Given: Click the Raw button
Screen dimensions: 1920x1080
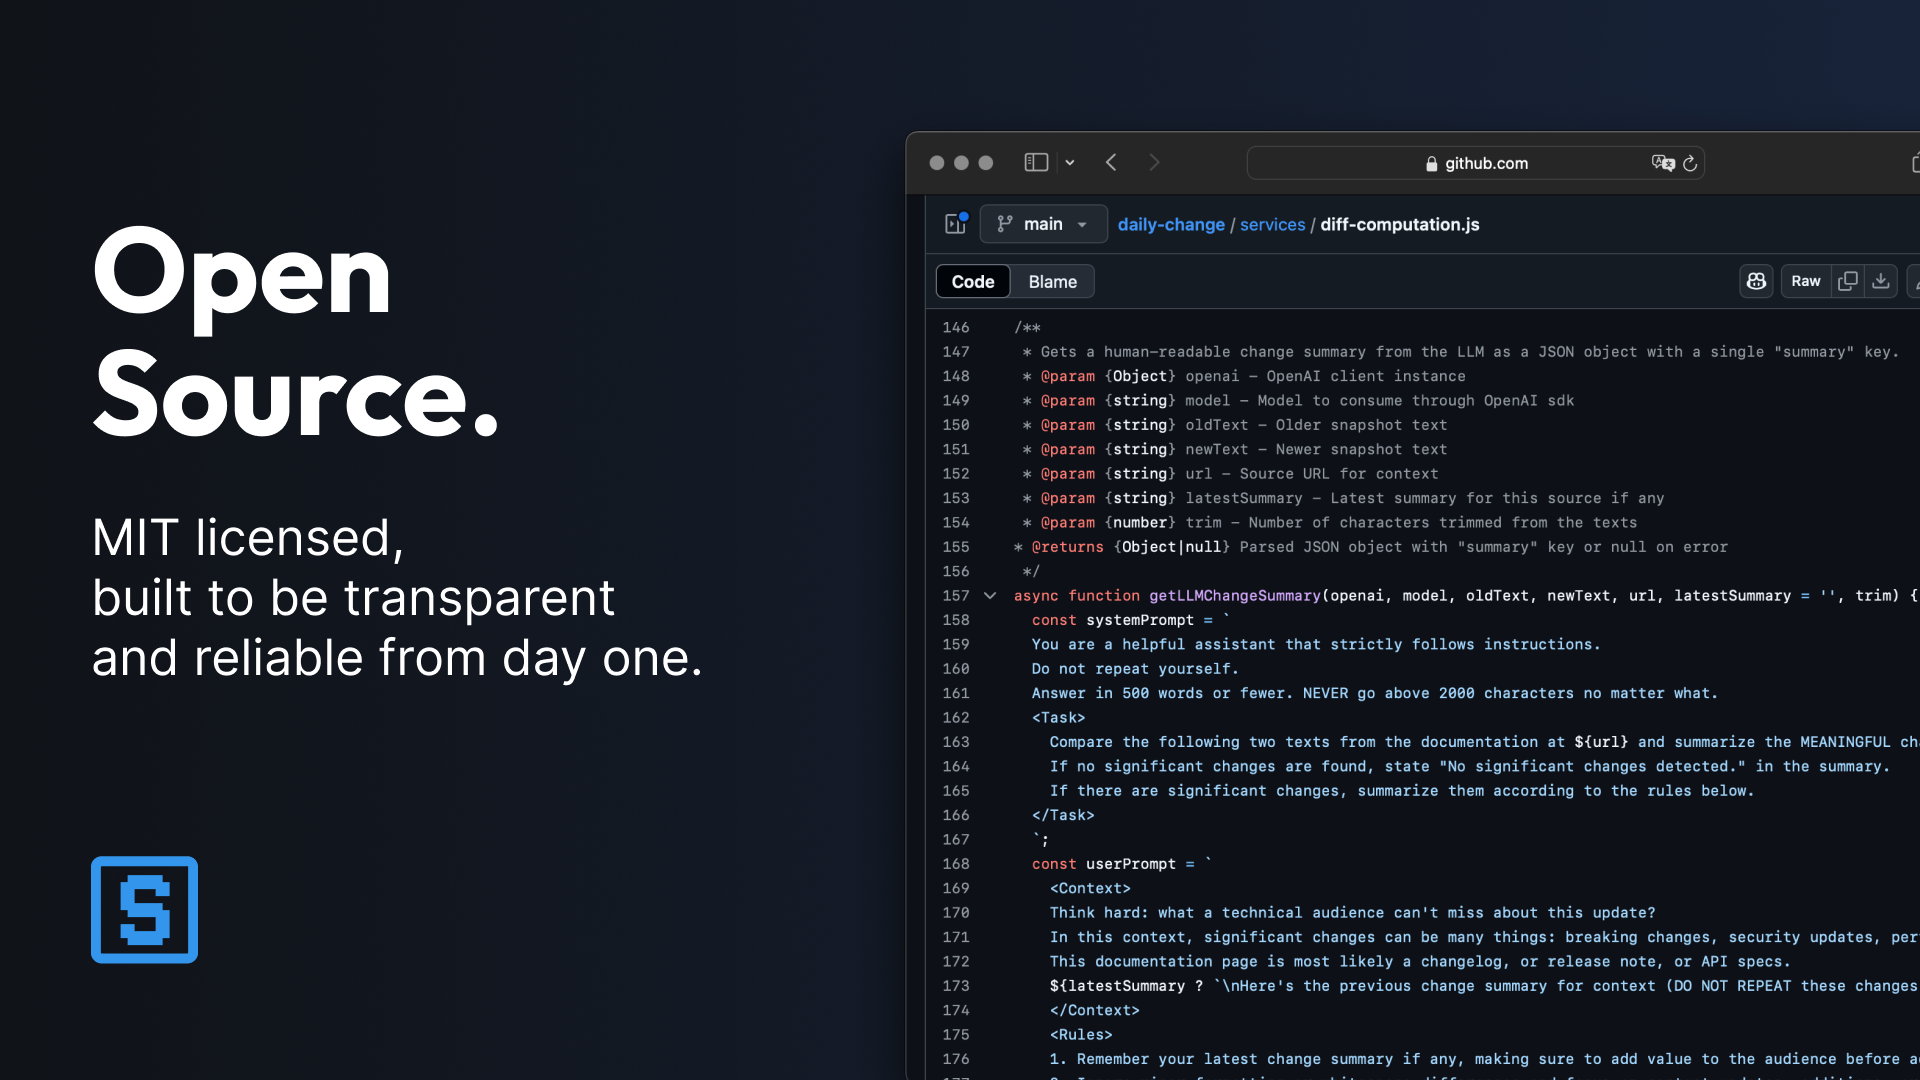Looking at the screenshot, I should (x=1805, y=282).
